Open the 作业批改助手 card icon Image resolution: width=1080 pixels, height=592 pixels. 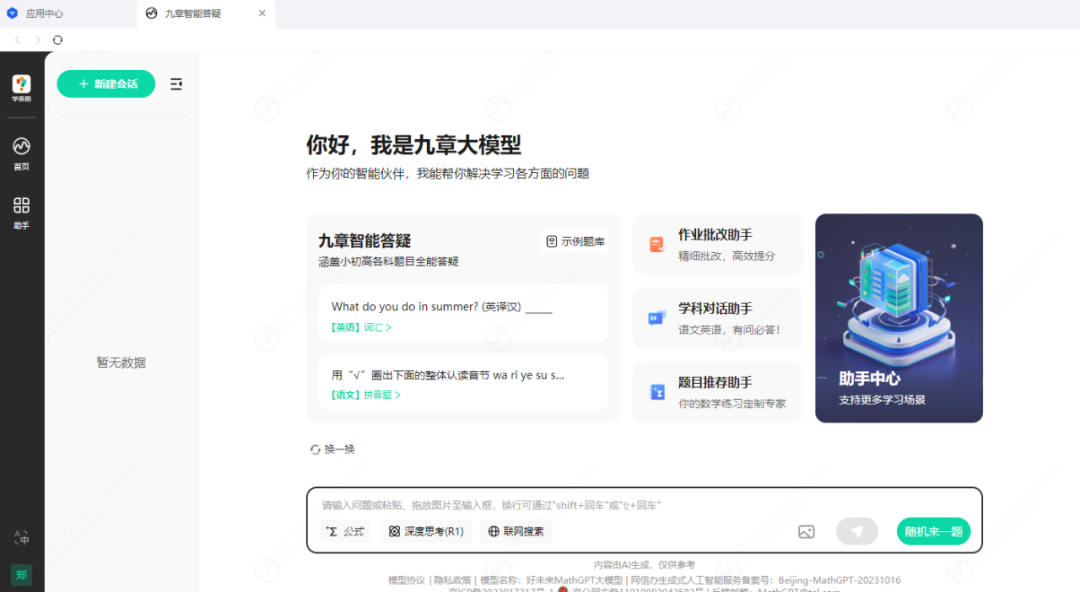pyautogui.click(x=656, y=243)
